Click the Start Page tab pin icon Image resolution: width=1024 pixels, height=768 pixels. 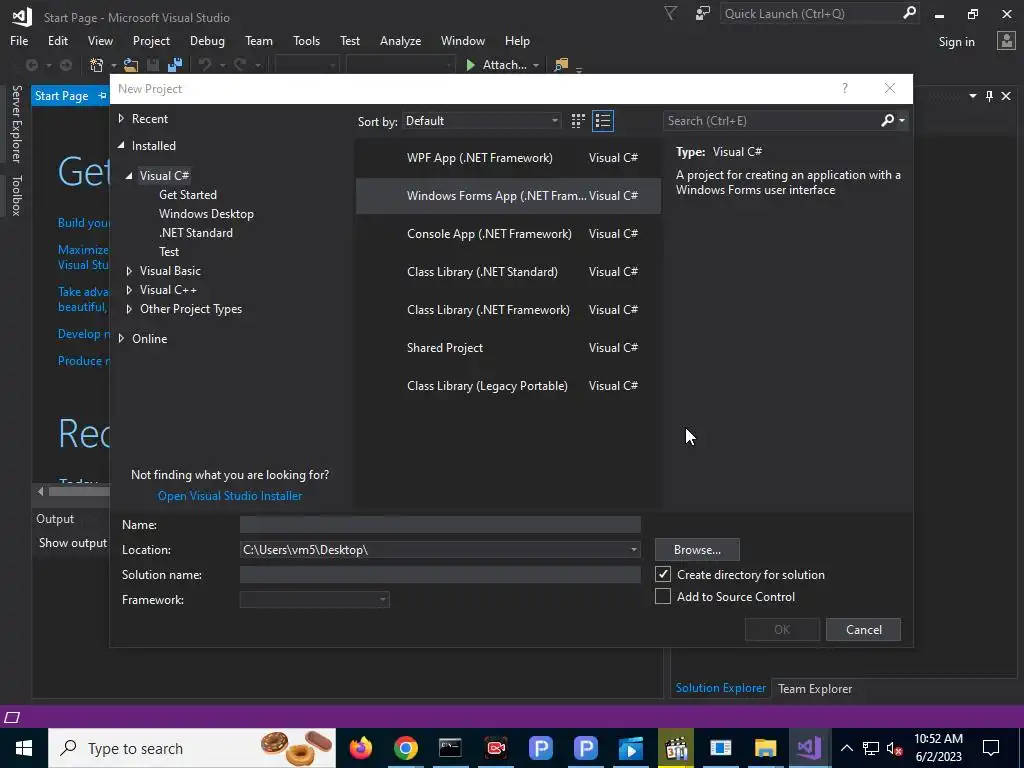pyautogui.click(x=102, y=95)
